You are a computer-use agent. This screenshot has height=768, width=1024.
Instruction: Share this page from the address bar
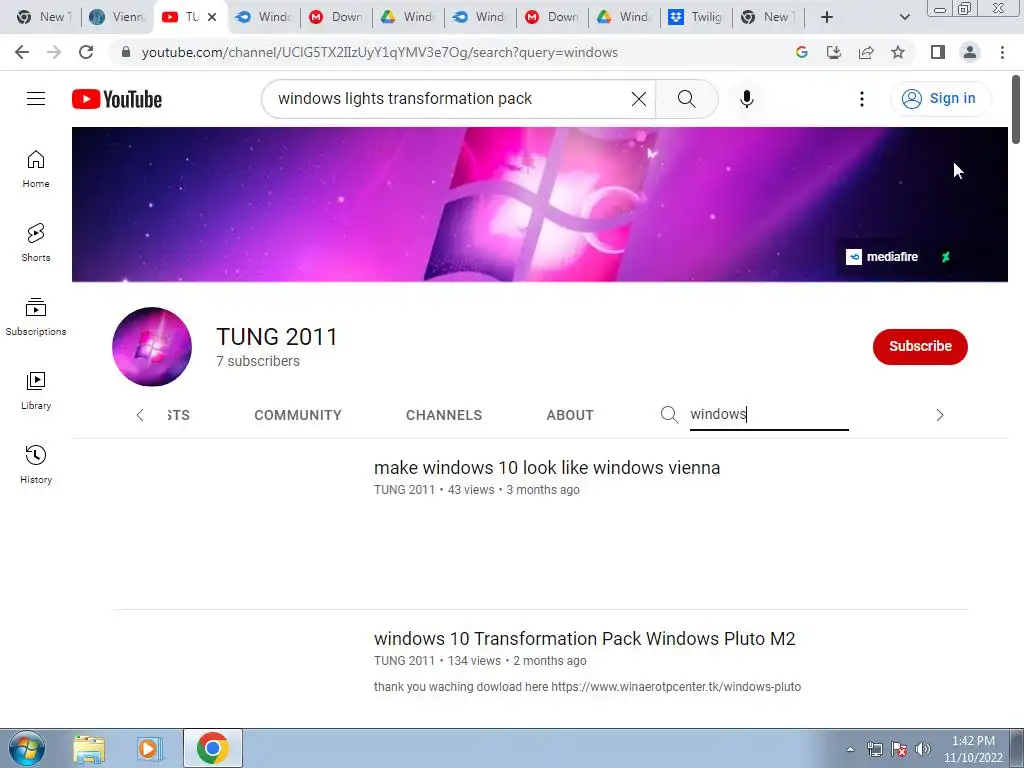click(866, 52)
